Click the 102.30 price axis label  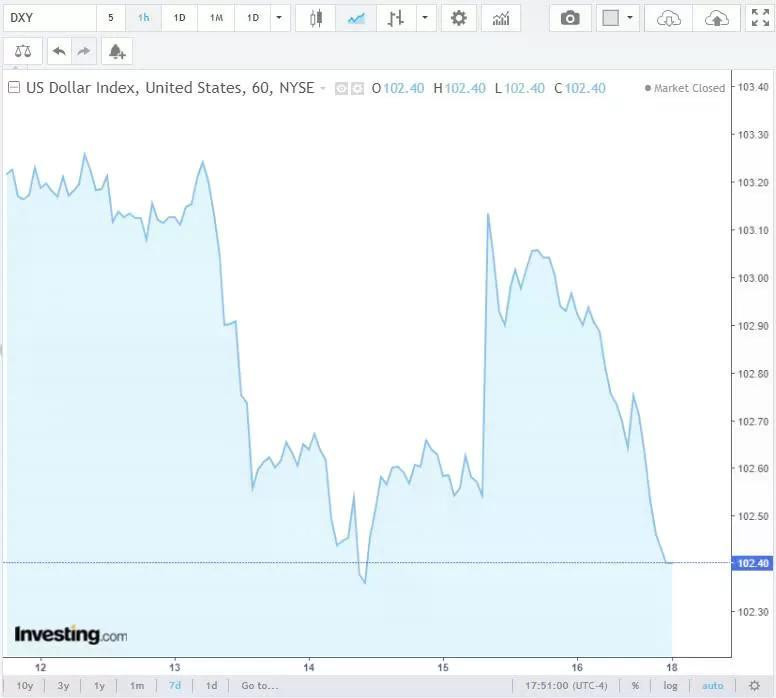click(x=753, y=612)
